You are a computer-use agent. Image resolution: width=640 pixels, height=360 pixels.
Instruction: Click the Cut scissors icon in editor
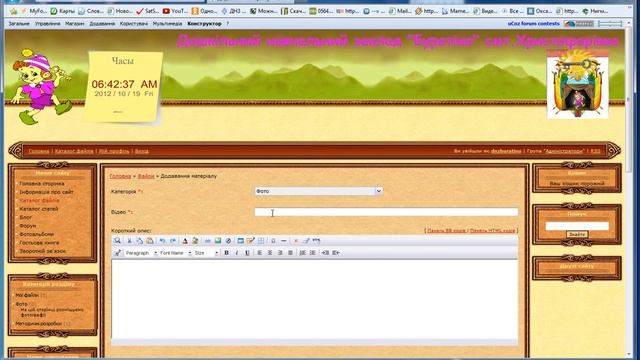129,241
